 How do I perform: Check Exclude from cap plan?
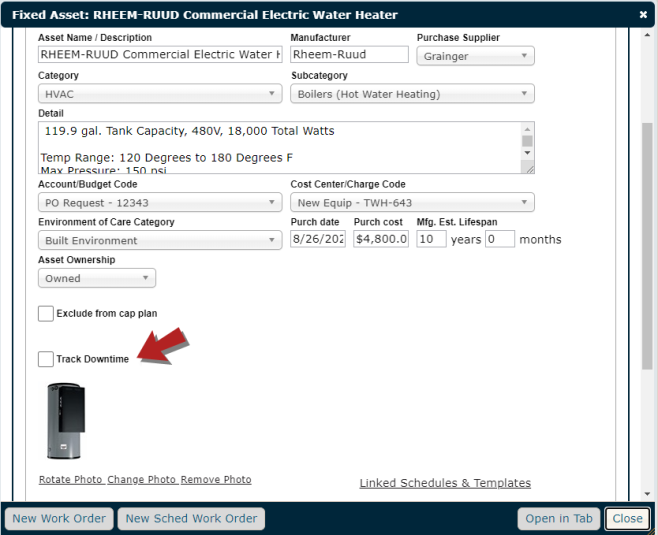pos(46,313)
